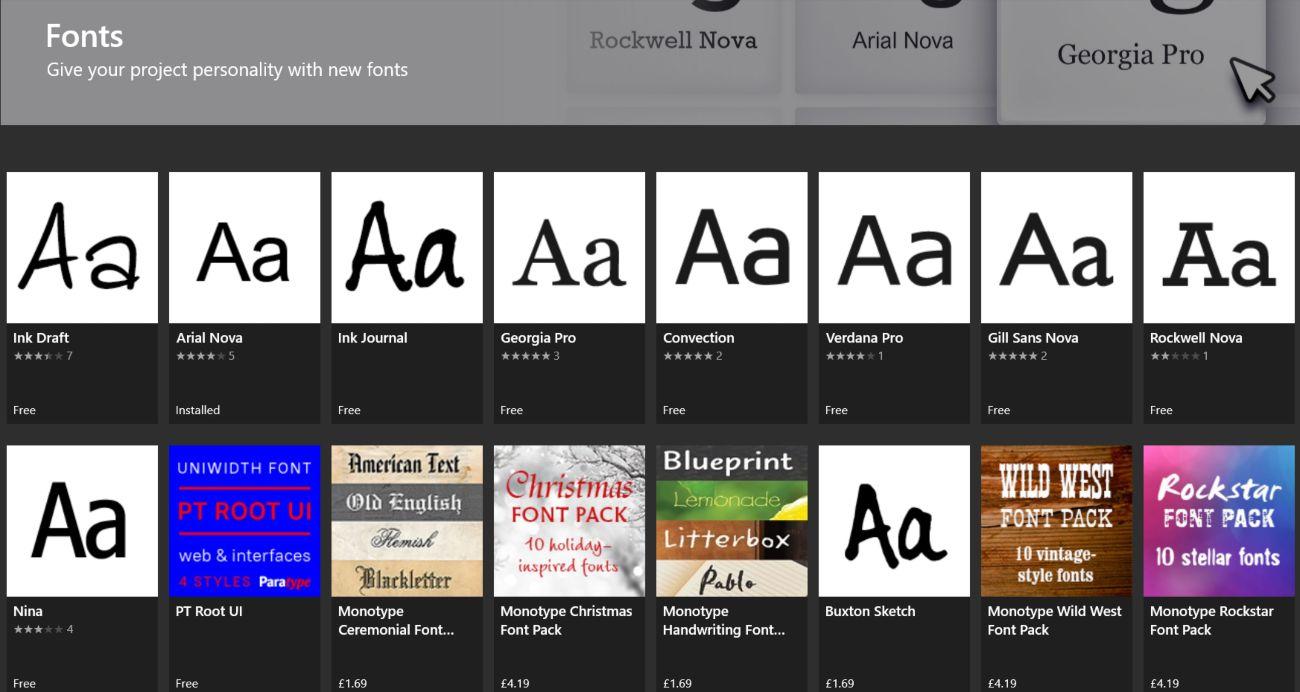The image size is (1300, 692).
Task: Click the Georgia Pro banner tile
Action: tap(1131, 60)
